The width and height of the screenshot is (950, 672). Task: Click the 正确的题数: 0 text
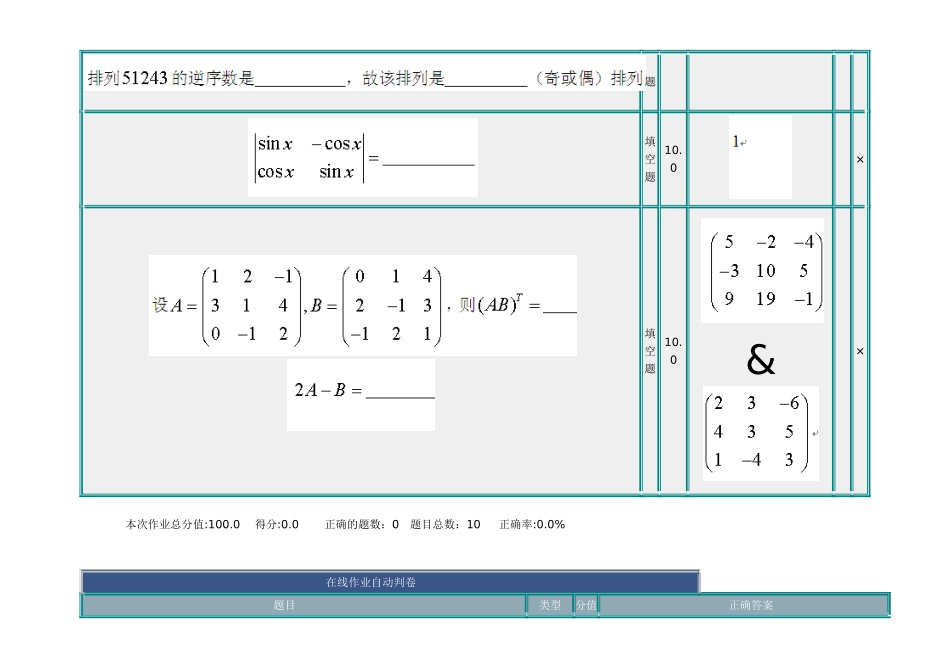click(362, 524)
